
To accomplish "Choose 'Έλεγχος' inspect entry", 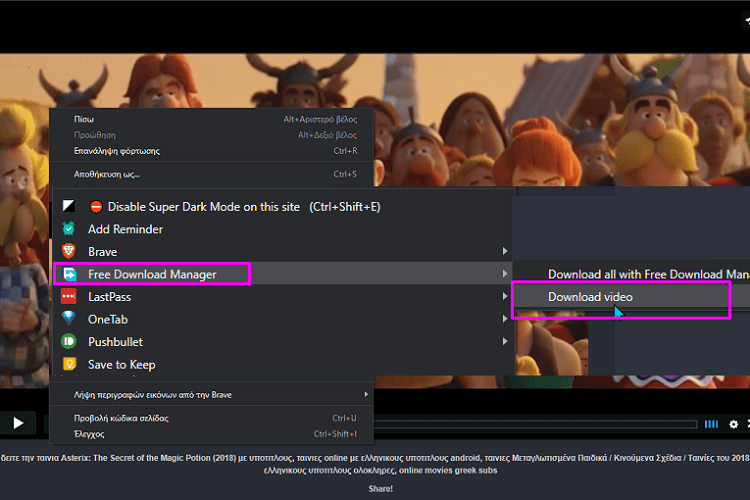I will coord(213,434).
